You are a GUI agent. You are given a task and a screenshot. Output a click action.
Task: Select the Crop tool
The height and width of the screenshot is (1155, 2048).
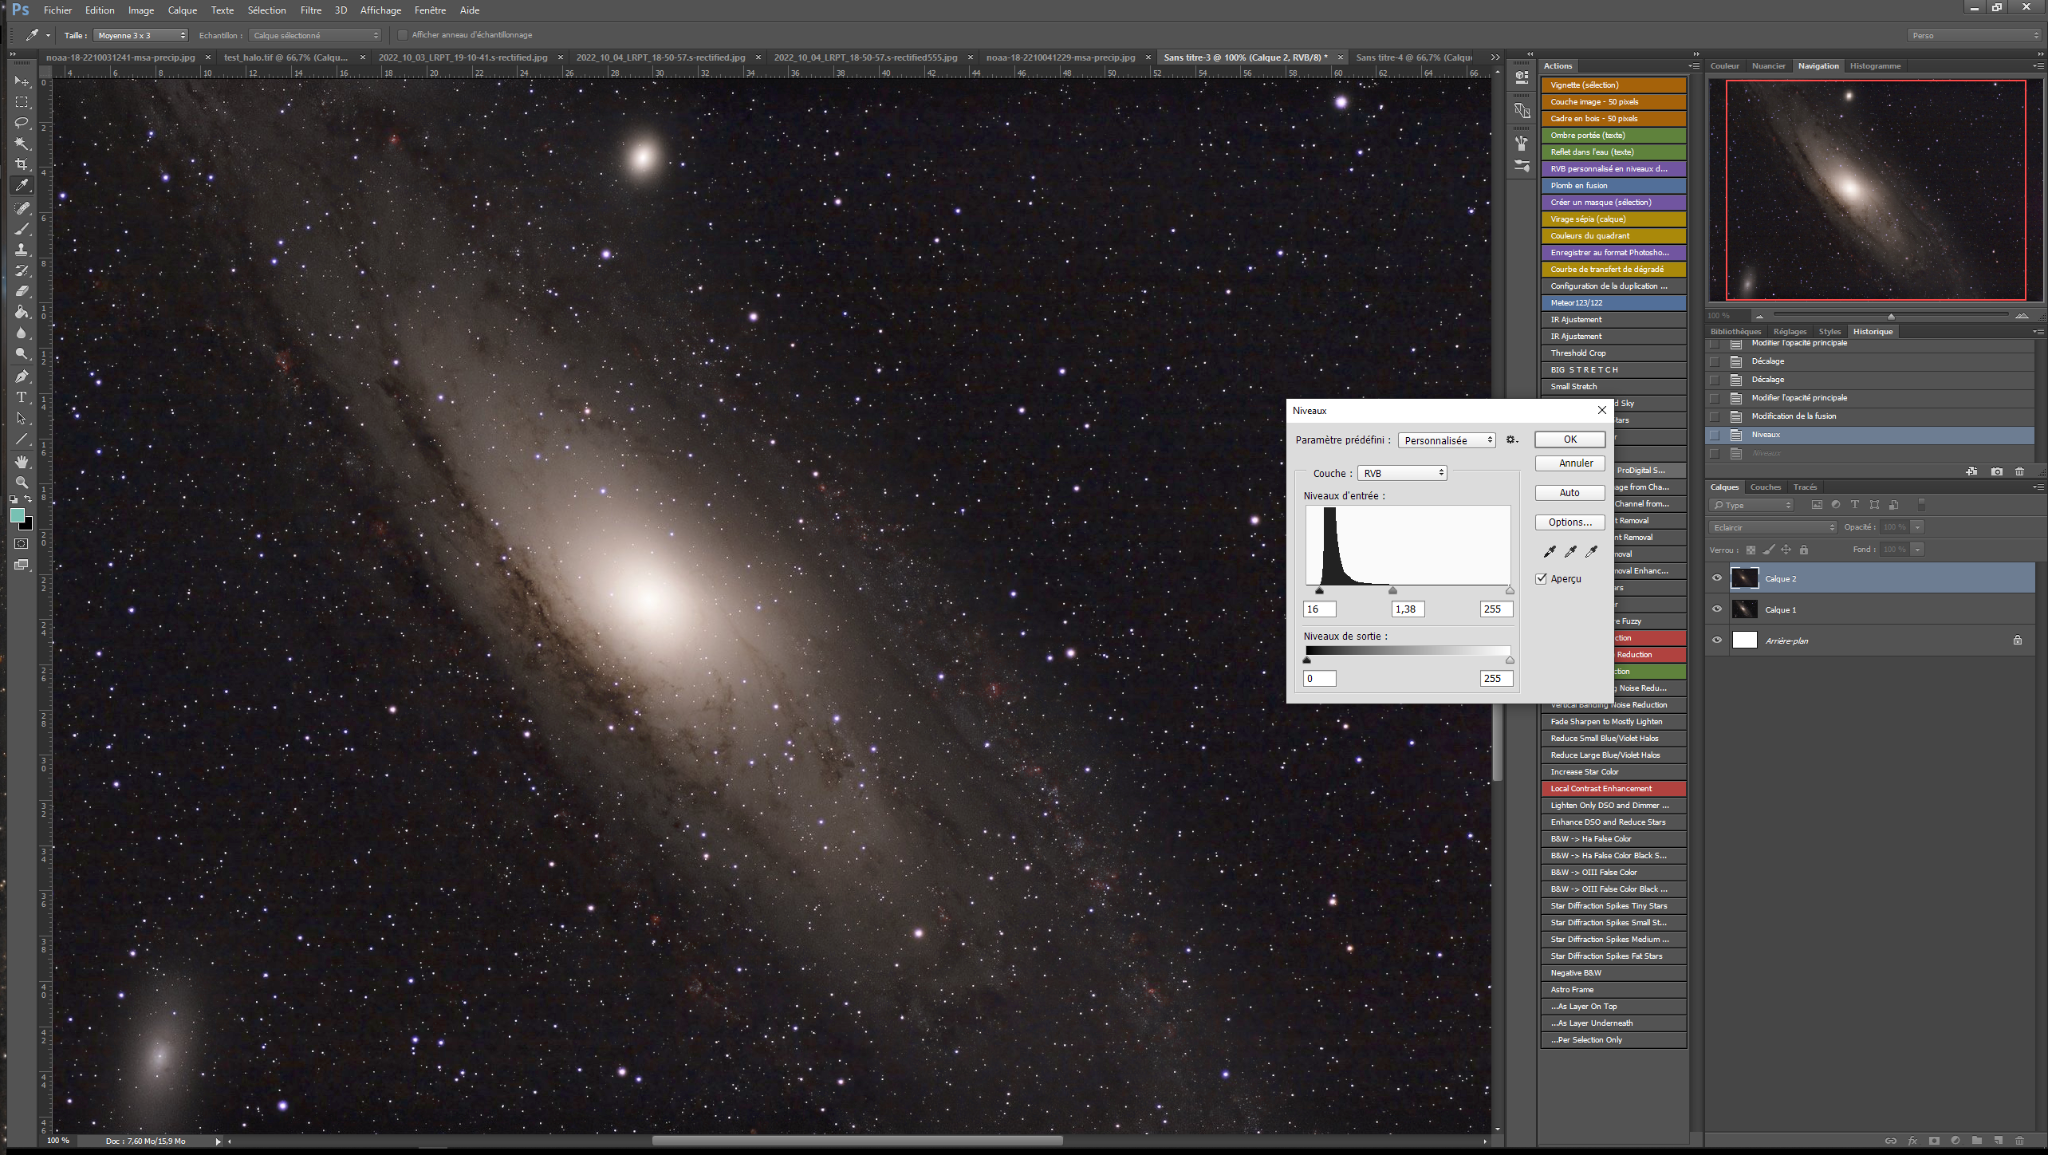(21, 165)
